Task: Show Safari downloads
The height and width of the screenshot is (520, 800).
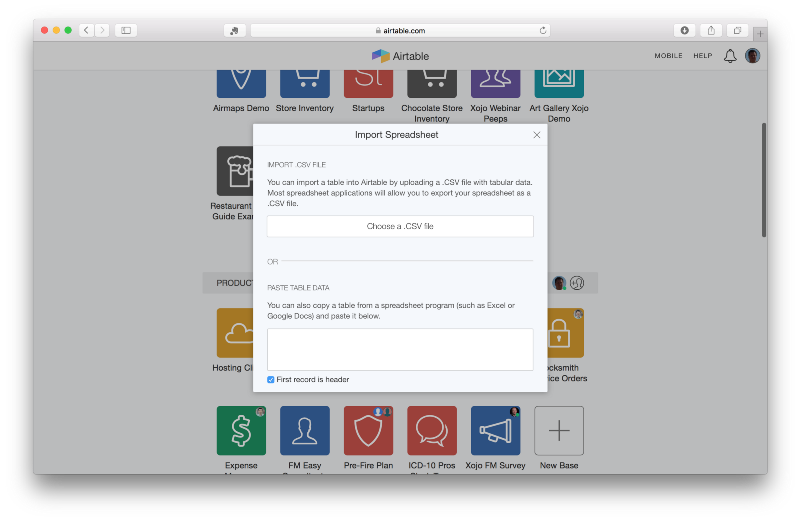Action: (x=685, y=31)
